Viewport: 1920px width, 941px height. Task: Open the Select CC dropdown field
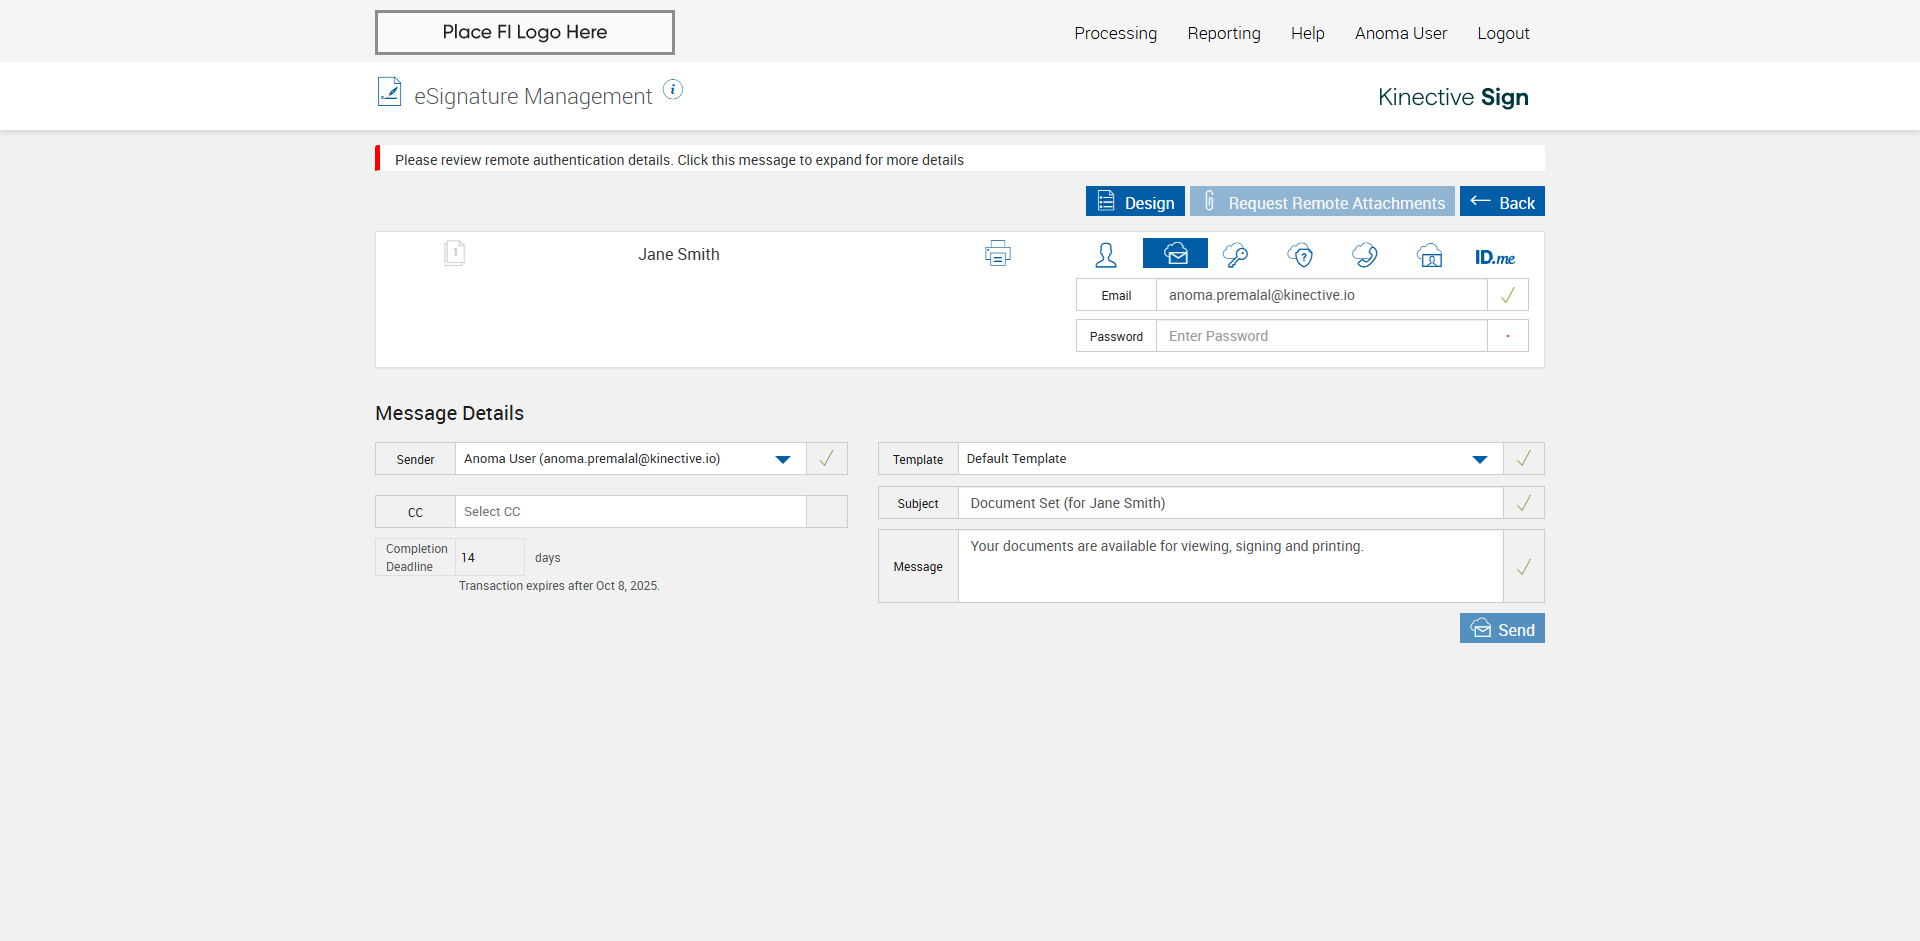point(630,512)
